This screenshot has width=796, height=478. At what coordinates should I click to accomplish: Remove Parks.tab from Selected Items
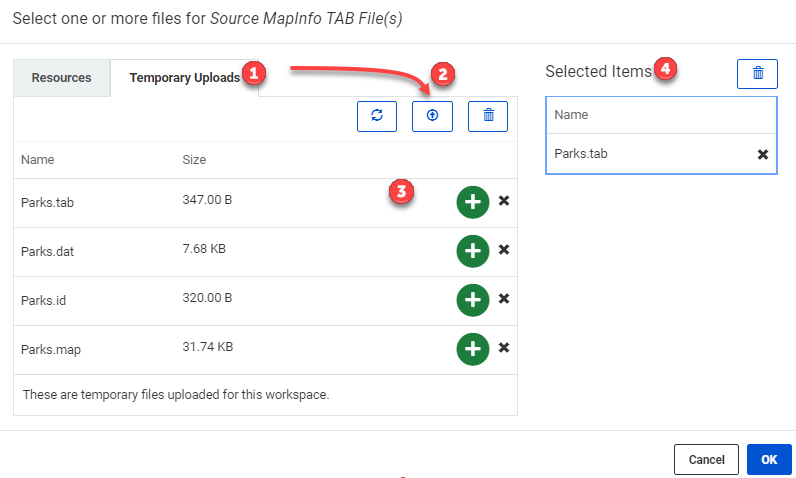[x=762, y=154]
